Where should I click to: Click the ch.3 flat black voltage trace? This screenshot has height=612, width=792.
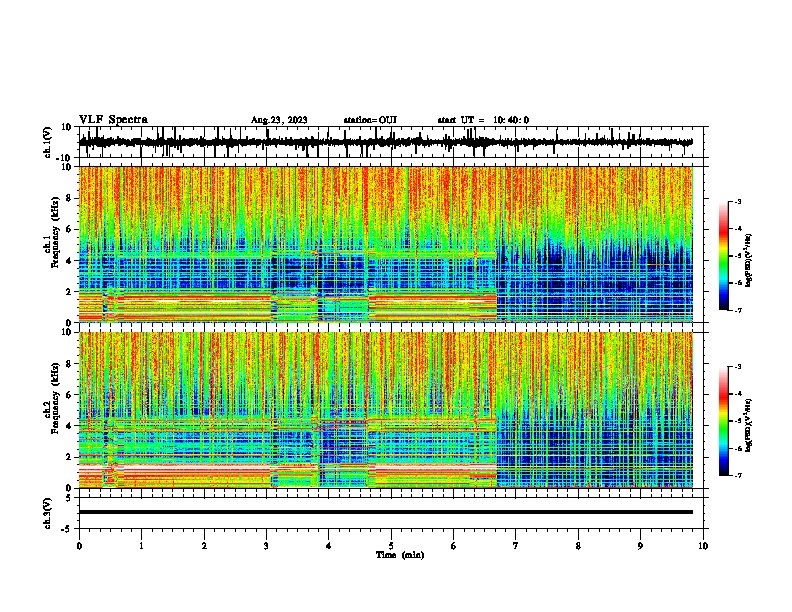click(386, 512)
